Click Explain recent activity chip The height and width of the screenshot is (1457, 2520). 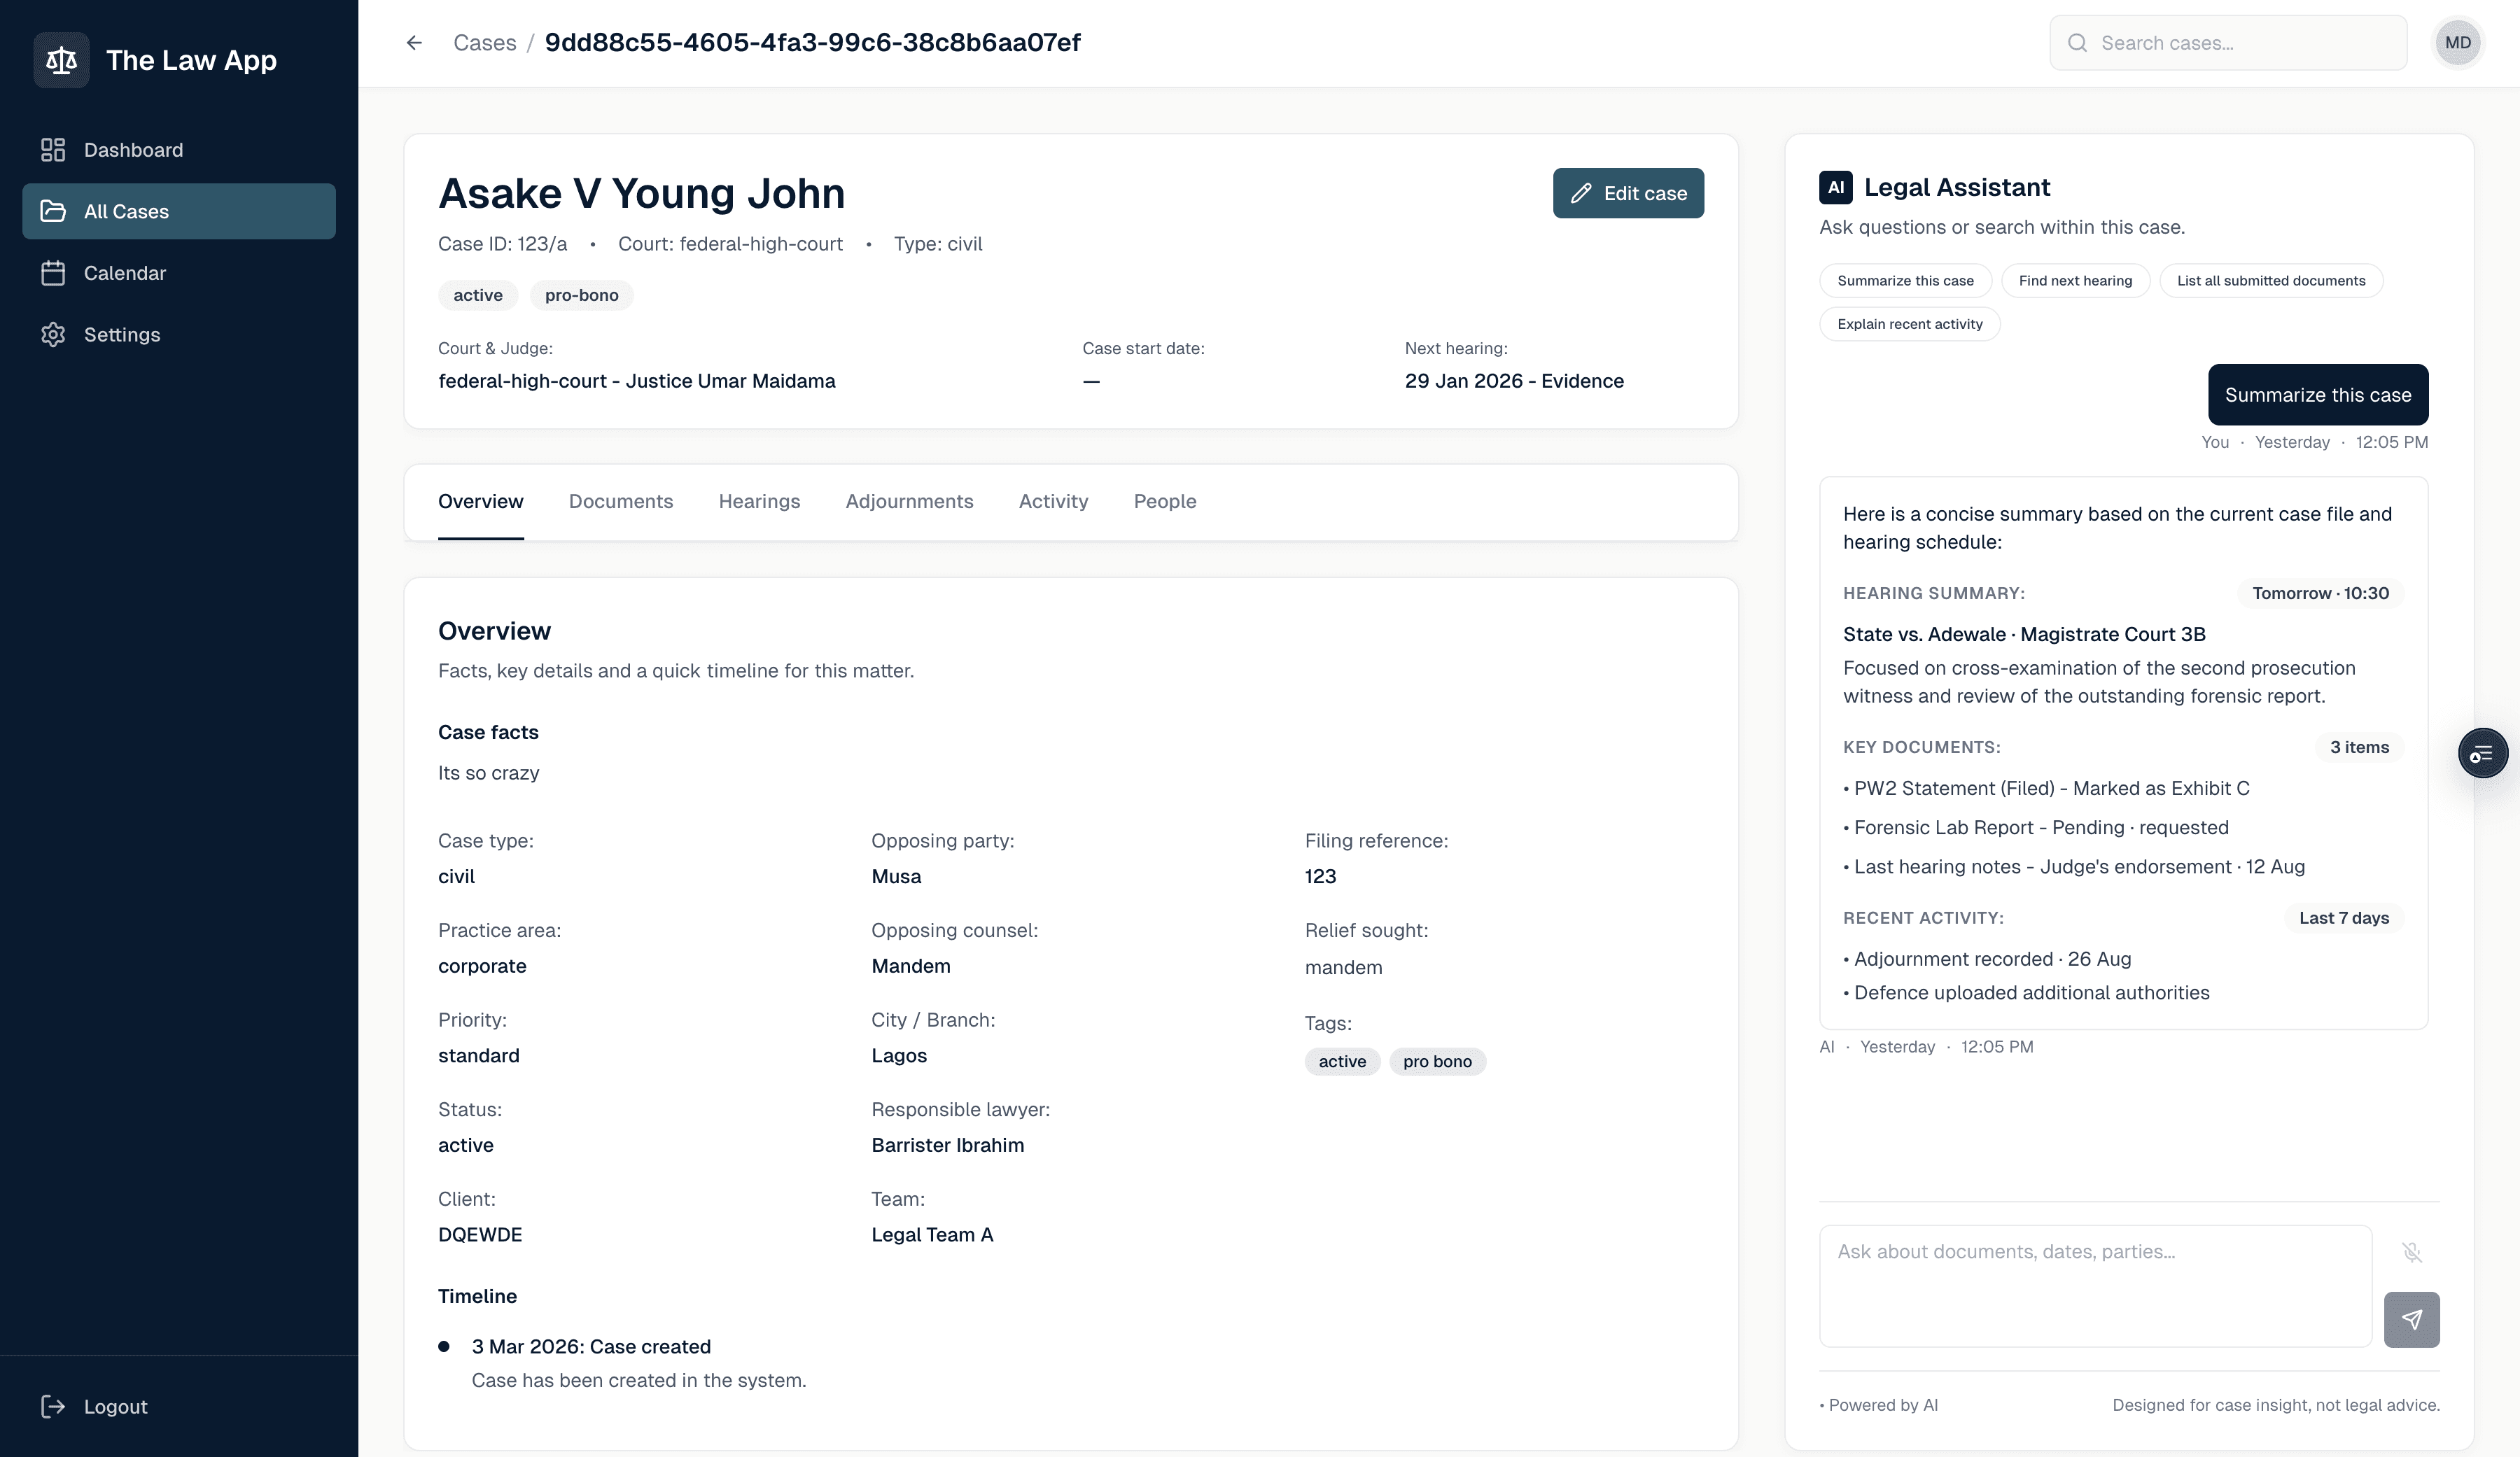1909,324
